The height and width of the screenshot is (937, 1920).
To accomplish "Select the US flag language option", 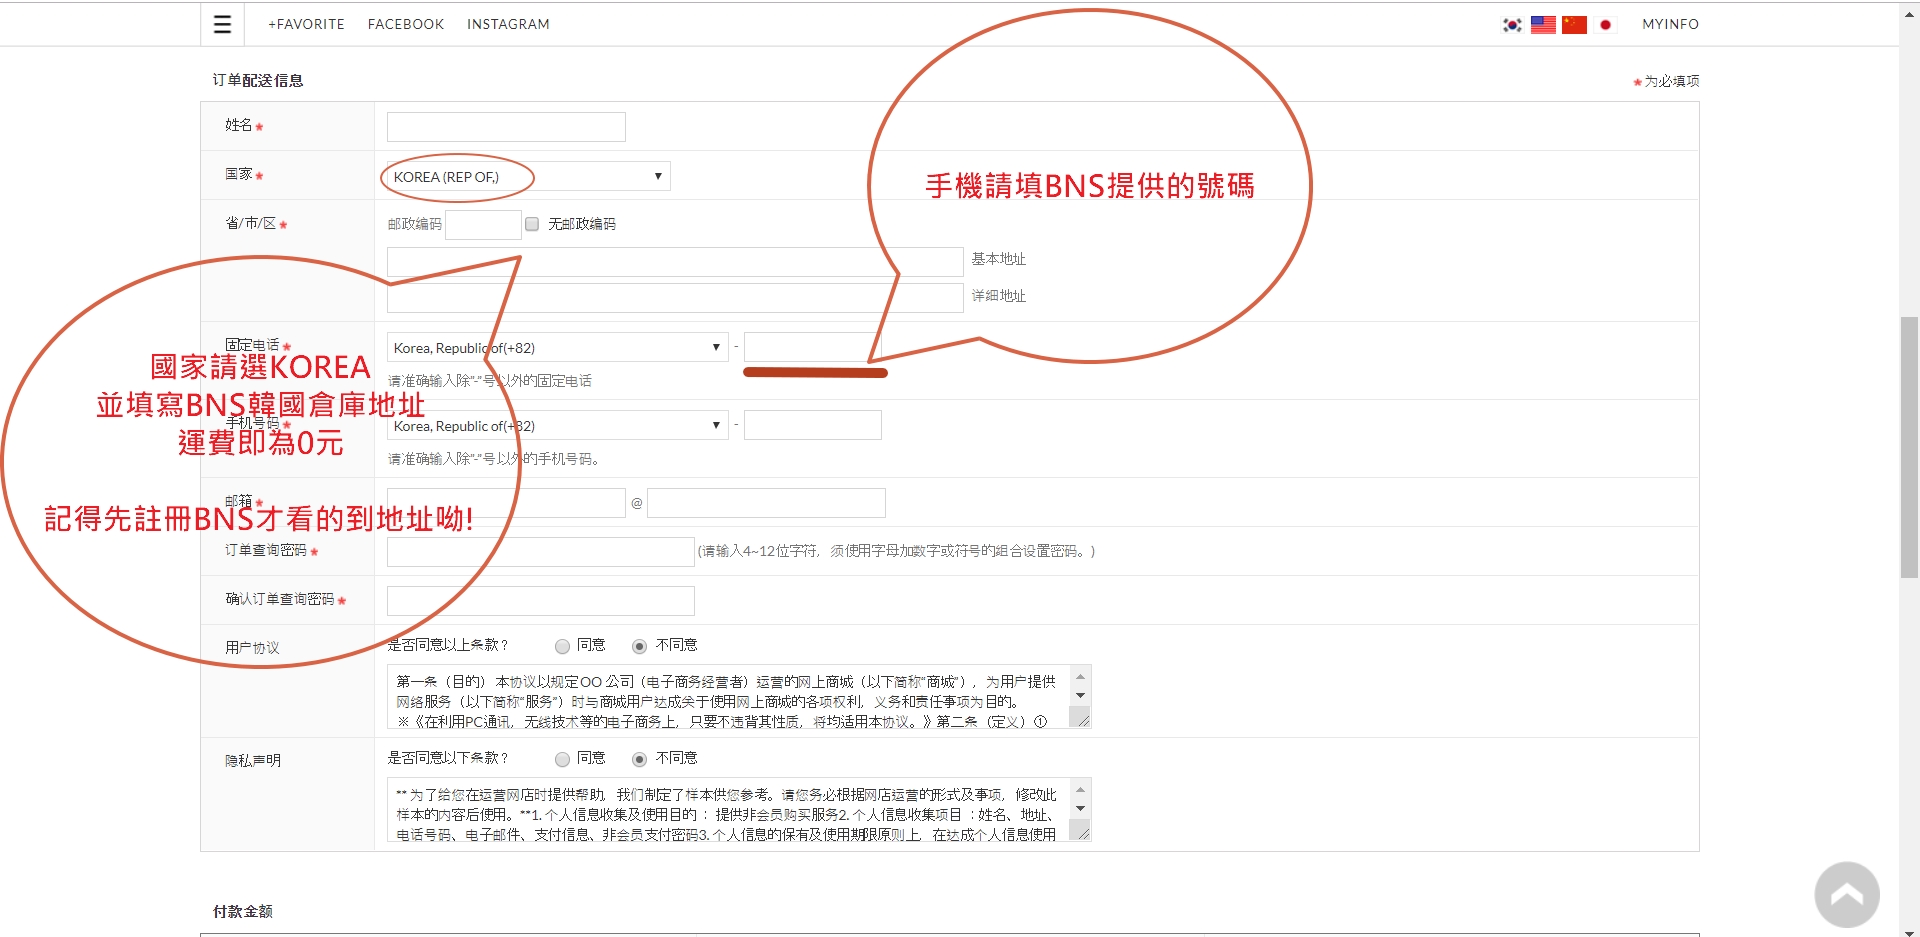I will (x=1543, y=25).
